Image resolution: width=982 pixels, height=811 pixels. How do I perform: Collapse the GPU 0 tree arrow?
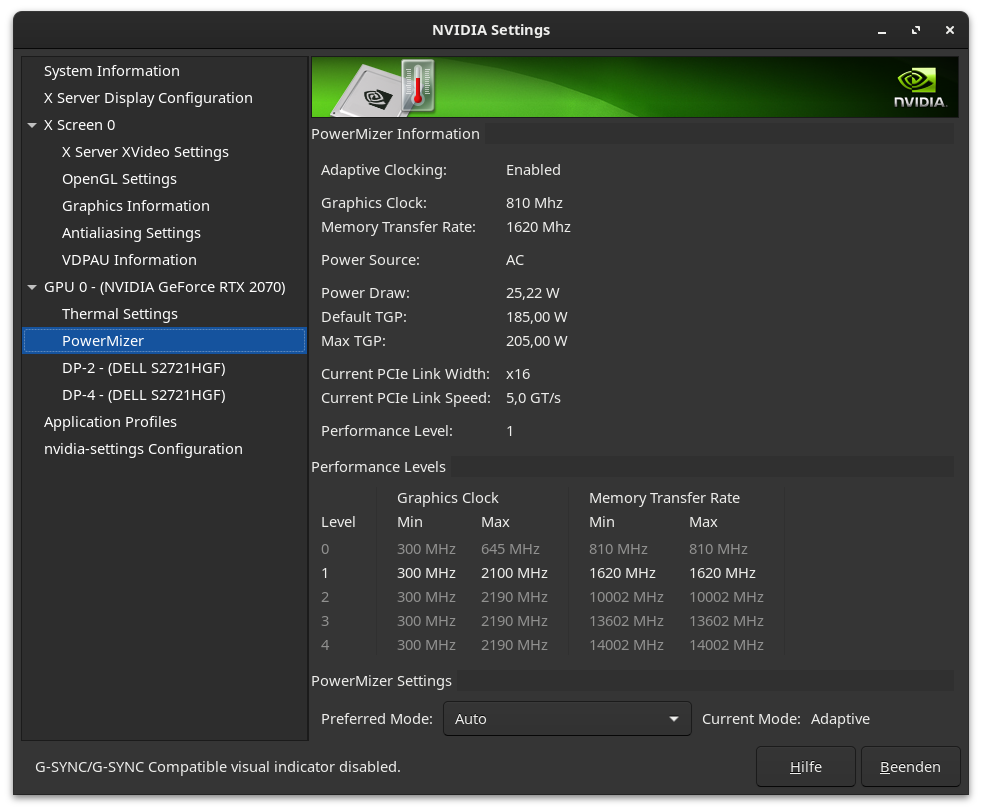[x=32, y=287]
